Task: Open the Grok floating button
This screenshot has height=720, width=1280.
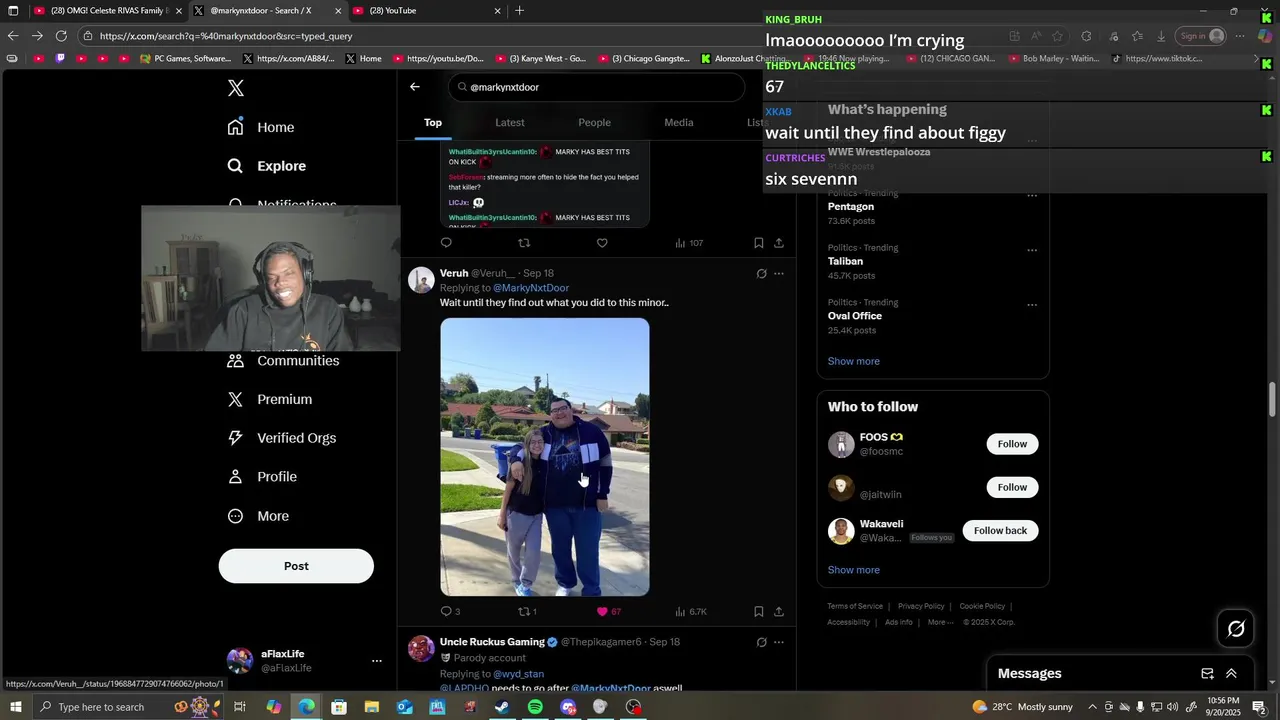Action: pos(1236,628)
